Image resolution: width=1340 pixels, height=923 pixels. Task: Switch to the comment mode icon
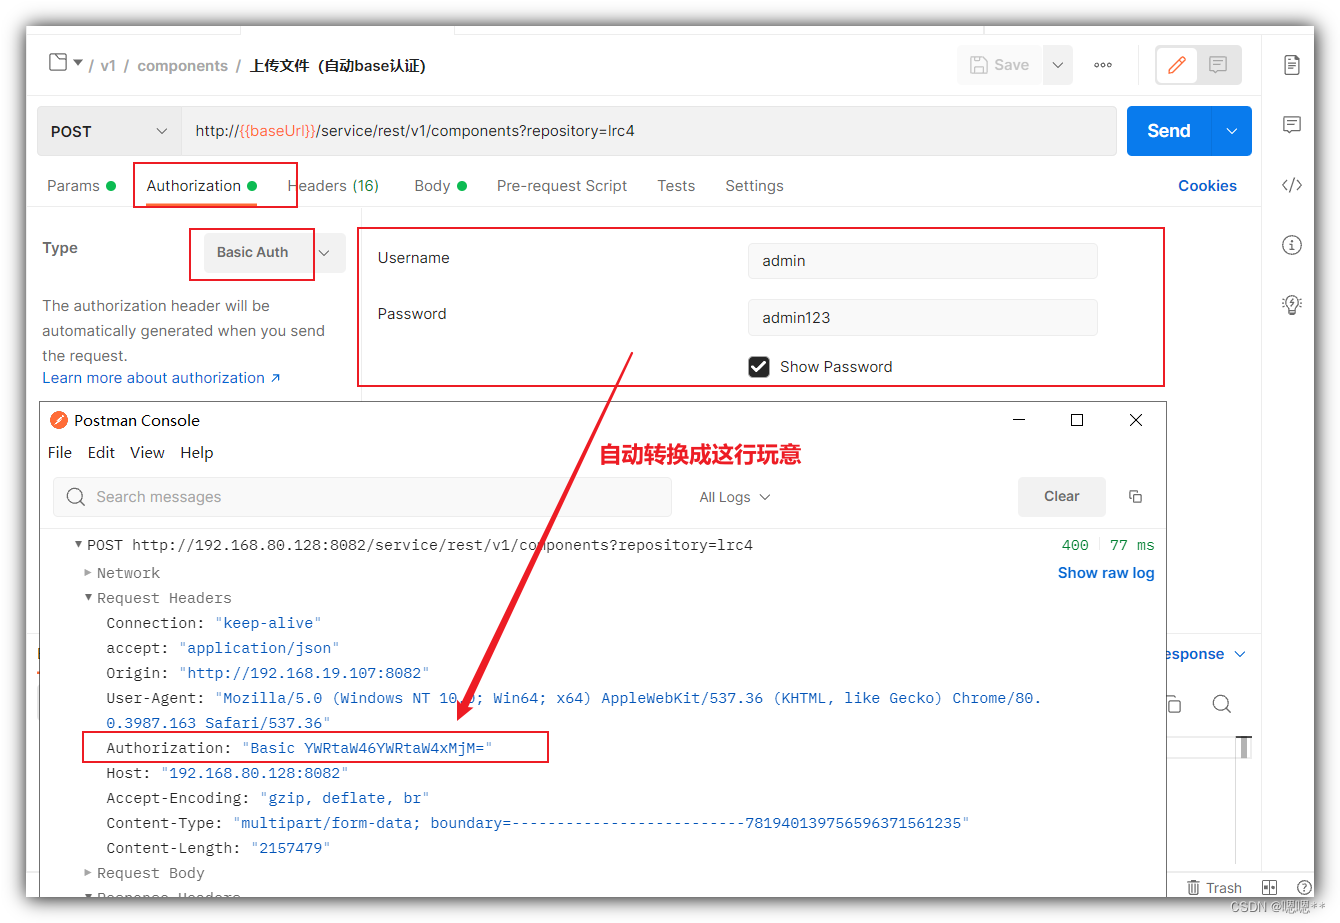(1218, 65)
